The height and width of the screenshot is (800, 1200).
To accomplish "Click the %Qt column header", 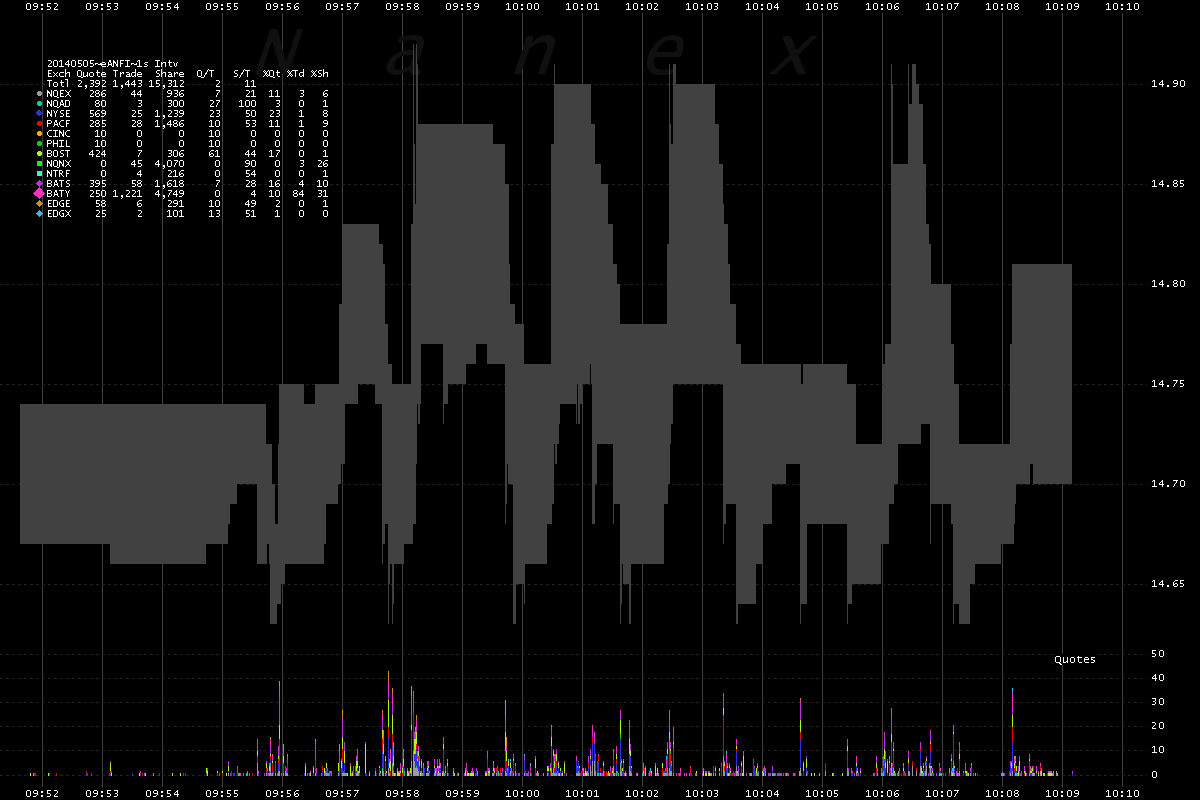I will click(x=272, y=73).
